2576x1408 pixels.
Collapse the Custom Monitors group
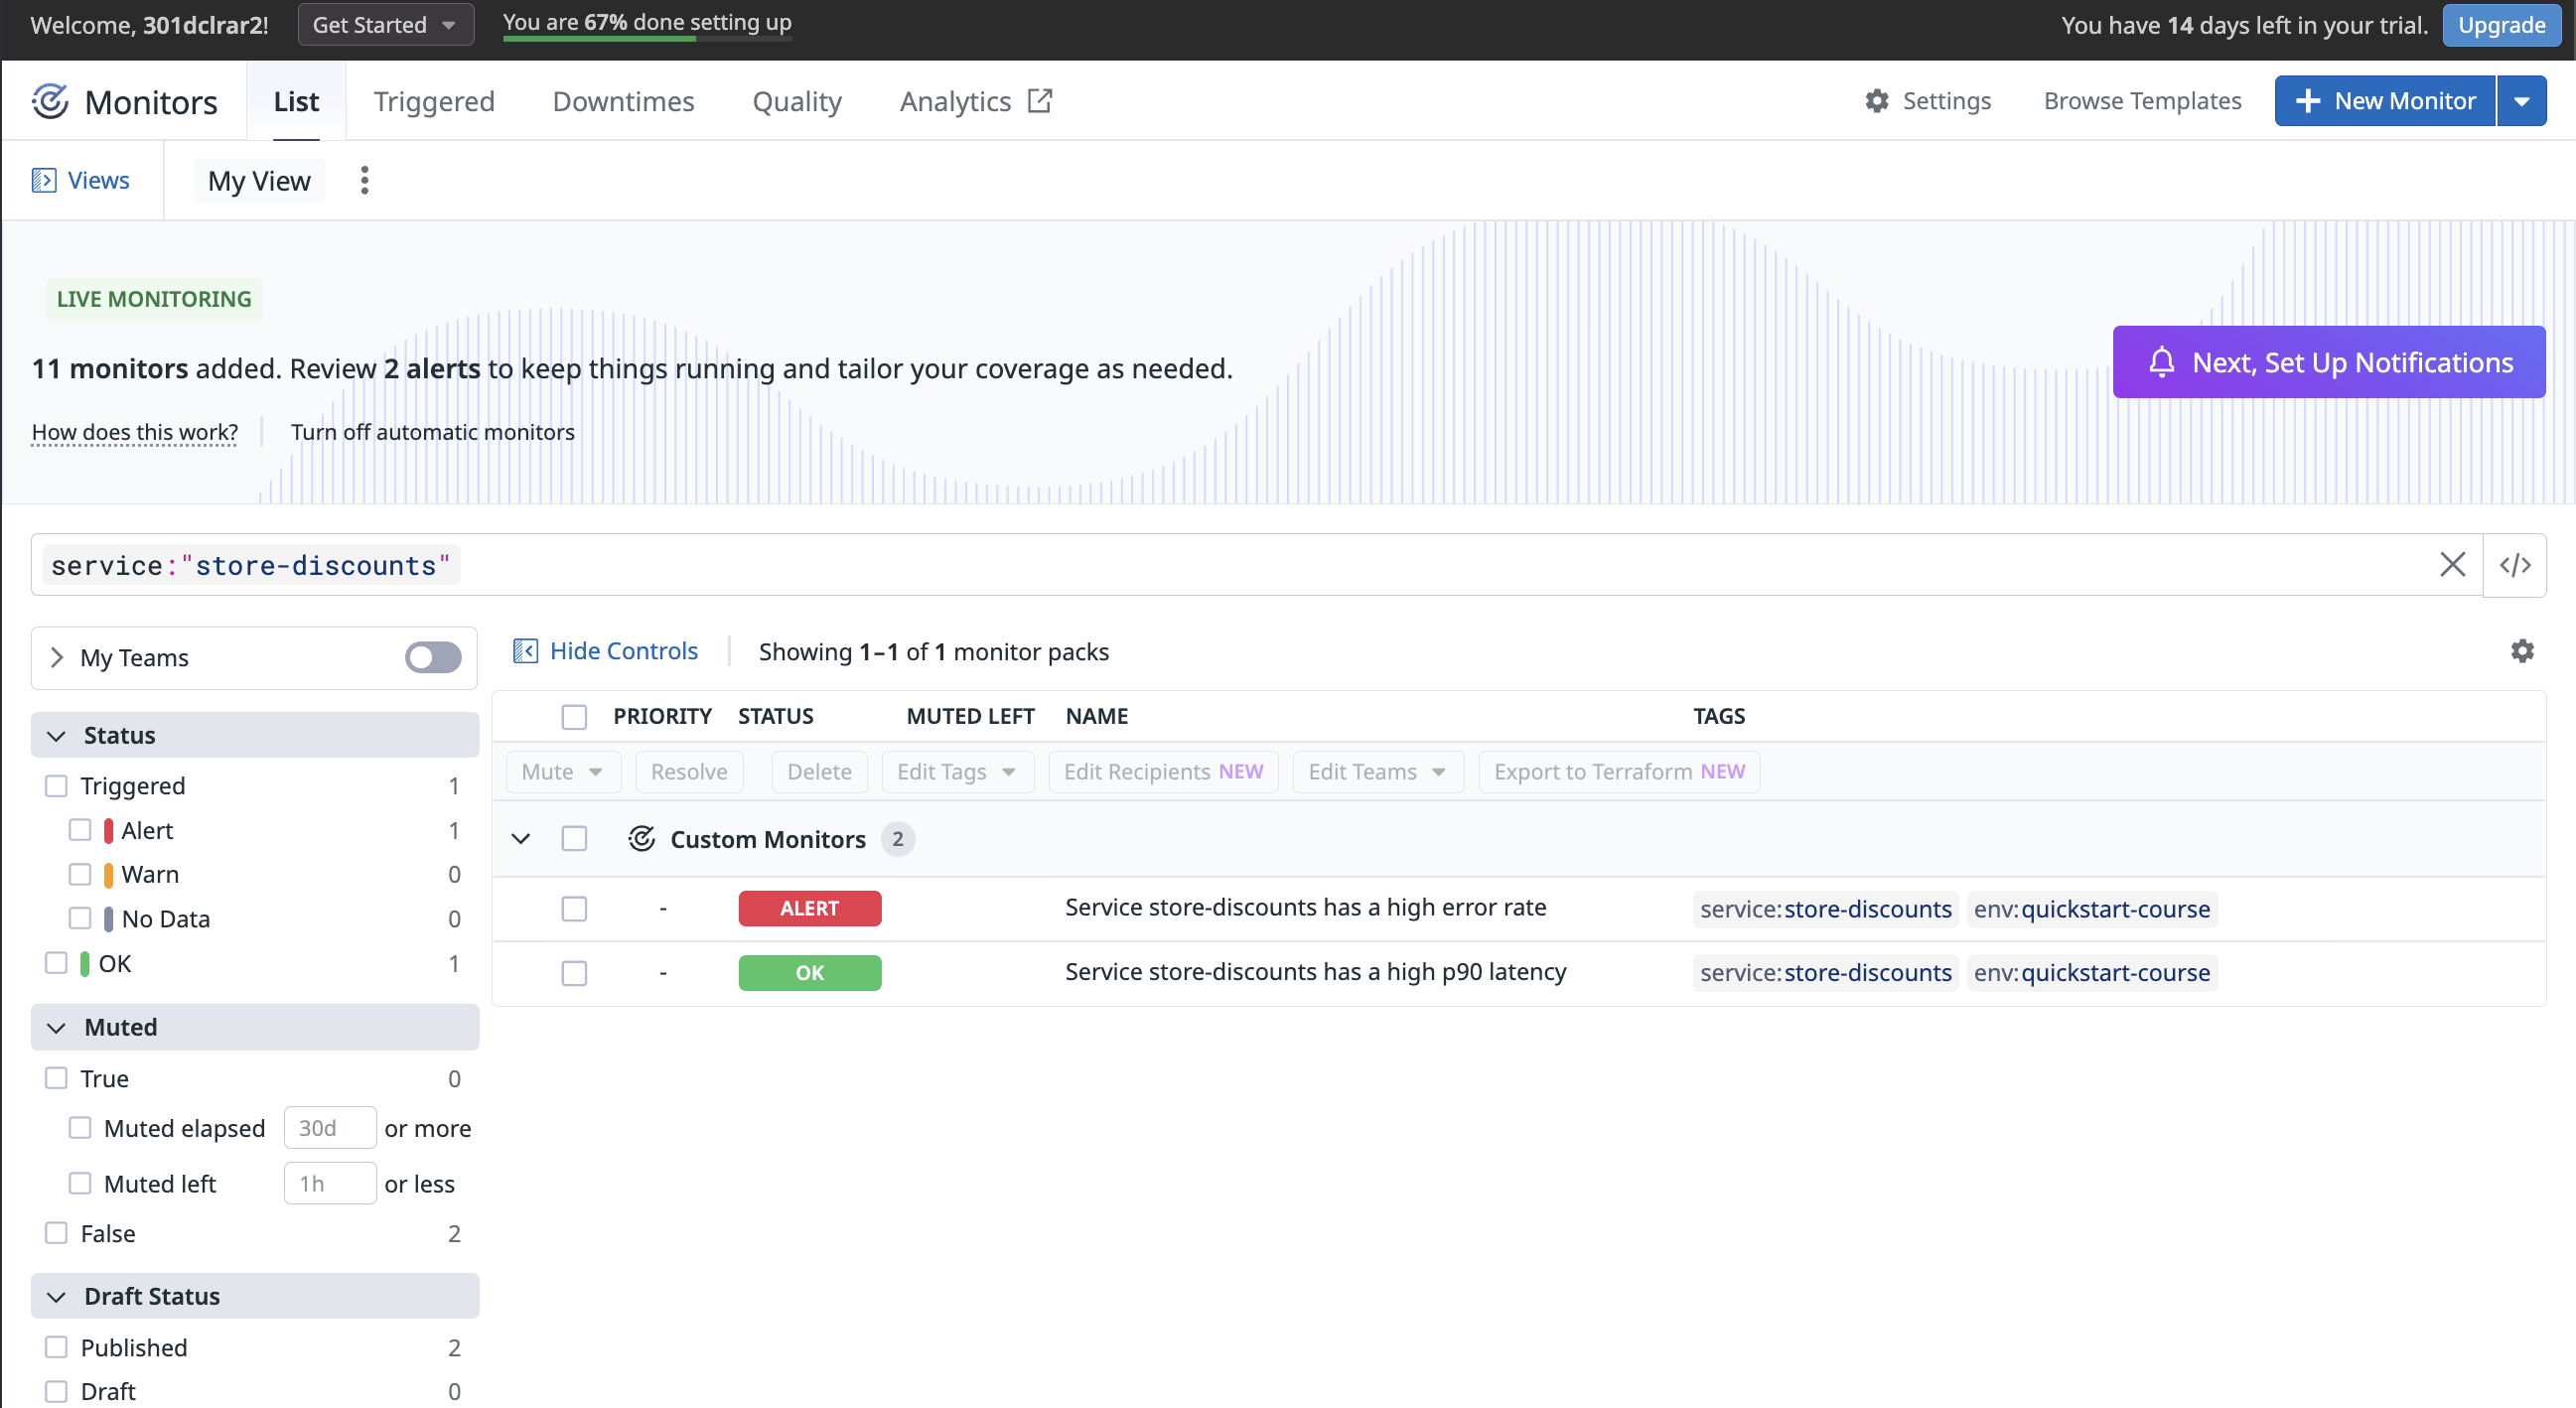(521, 839)
